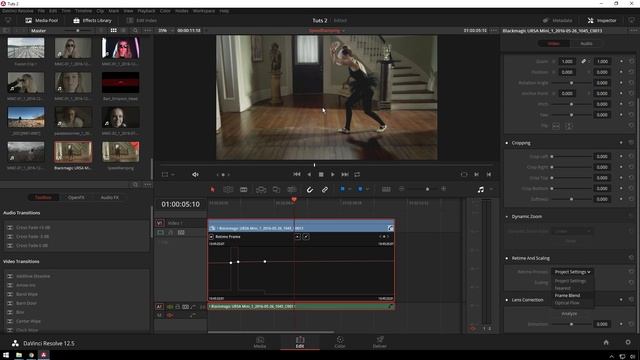The image size is (640, 360).
Task: Choose Frame Blend in the retime dropdown
Action: (567, 296)
